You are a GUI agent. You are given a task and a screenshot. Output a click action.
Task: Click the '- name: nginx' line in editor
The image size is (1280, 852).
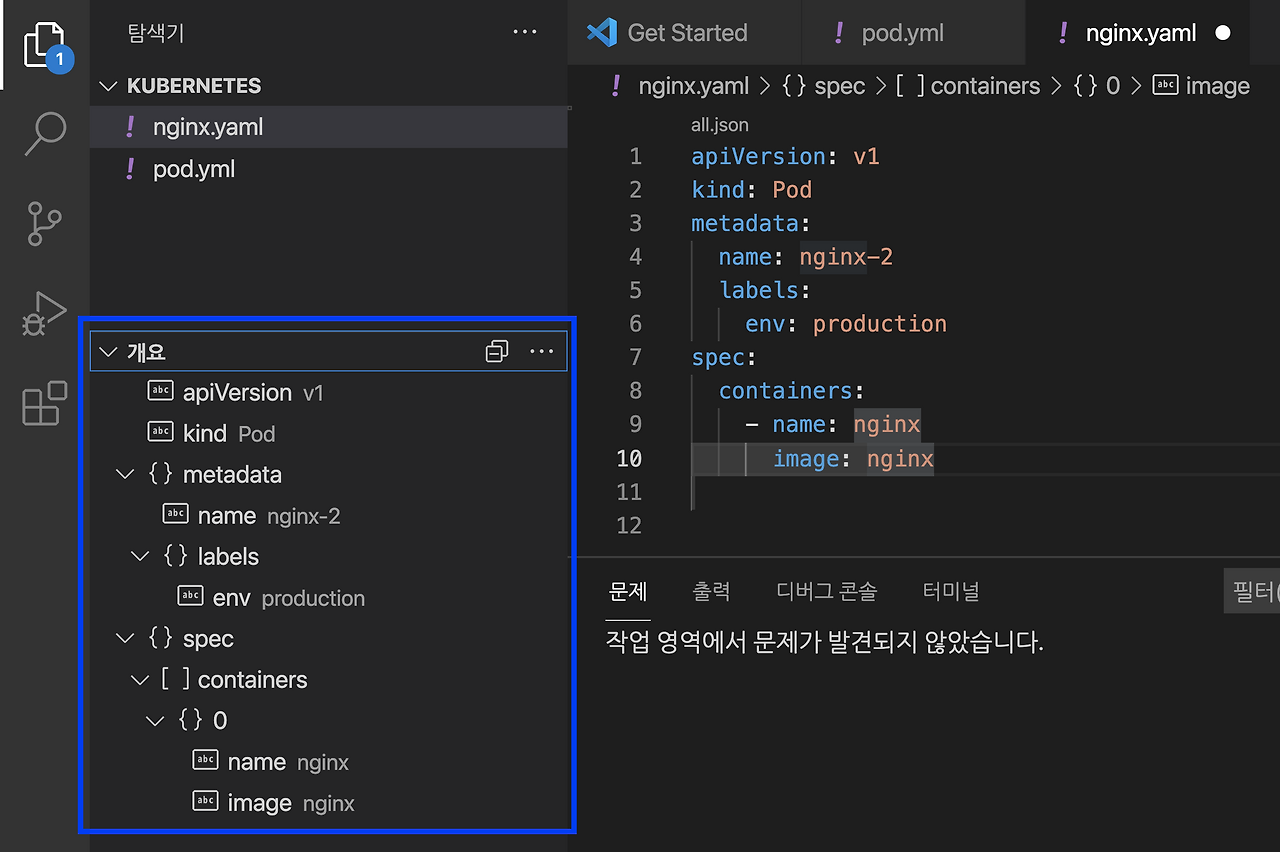tap(832, 424)
